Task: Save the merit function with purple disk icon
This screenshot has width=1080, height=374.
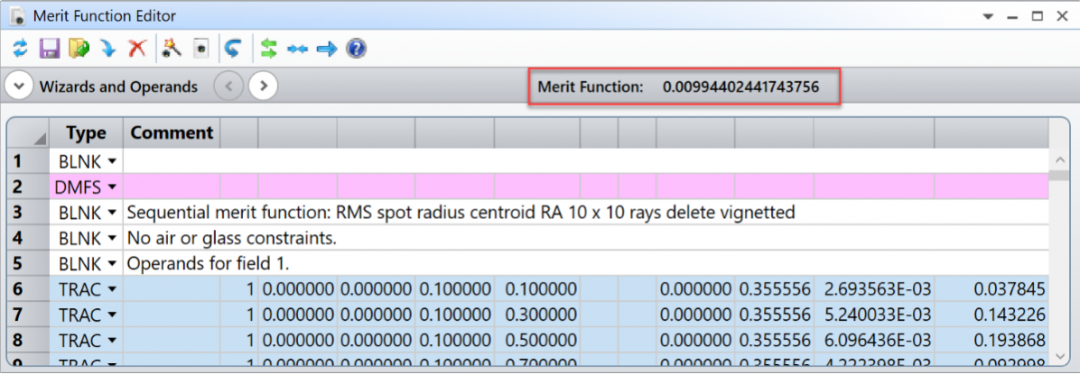Action: pyautogui.click(x=50, y=49)
